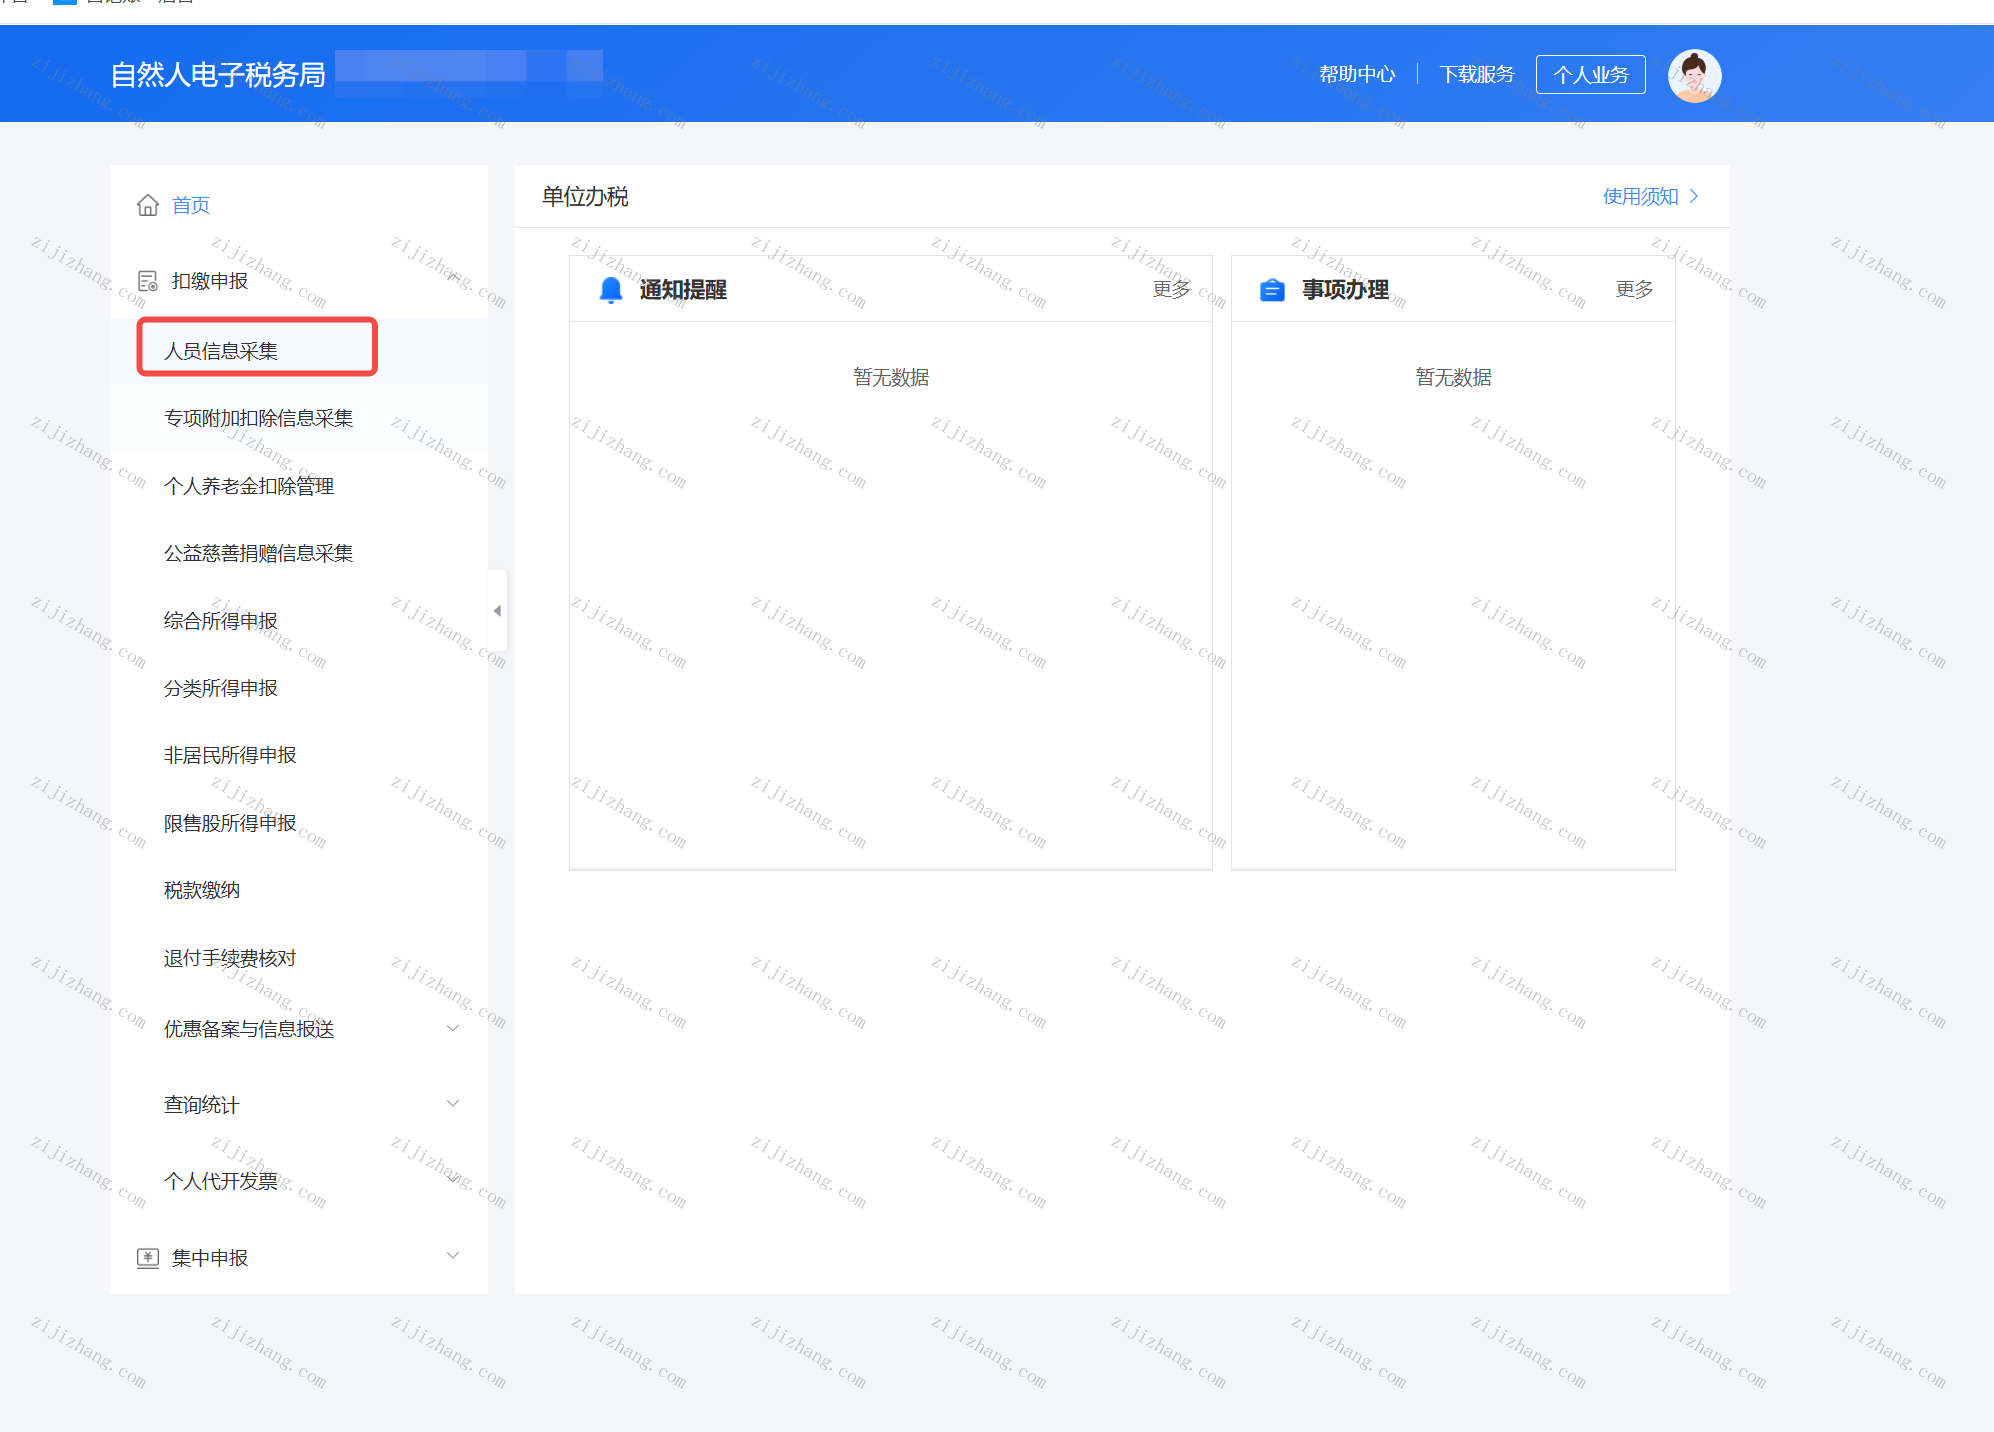Click 帮助中心 in the header
Image resolution: width=1994 pixels, height=1432 pixels.
(1357, 74)
